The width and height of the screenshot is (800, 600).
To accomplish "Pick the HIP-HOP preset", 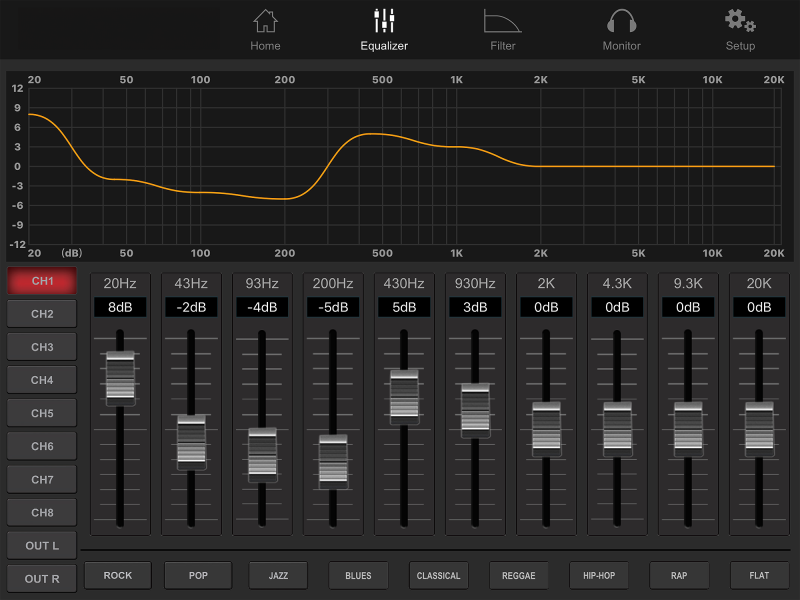I will (x=599, y=575).
